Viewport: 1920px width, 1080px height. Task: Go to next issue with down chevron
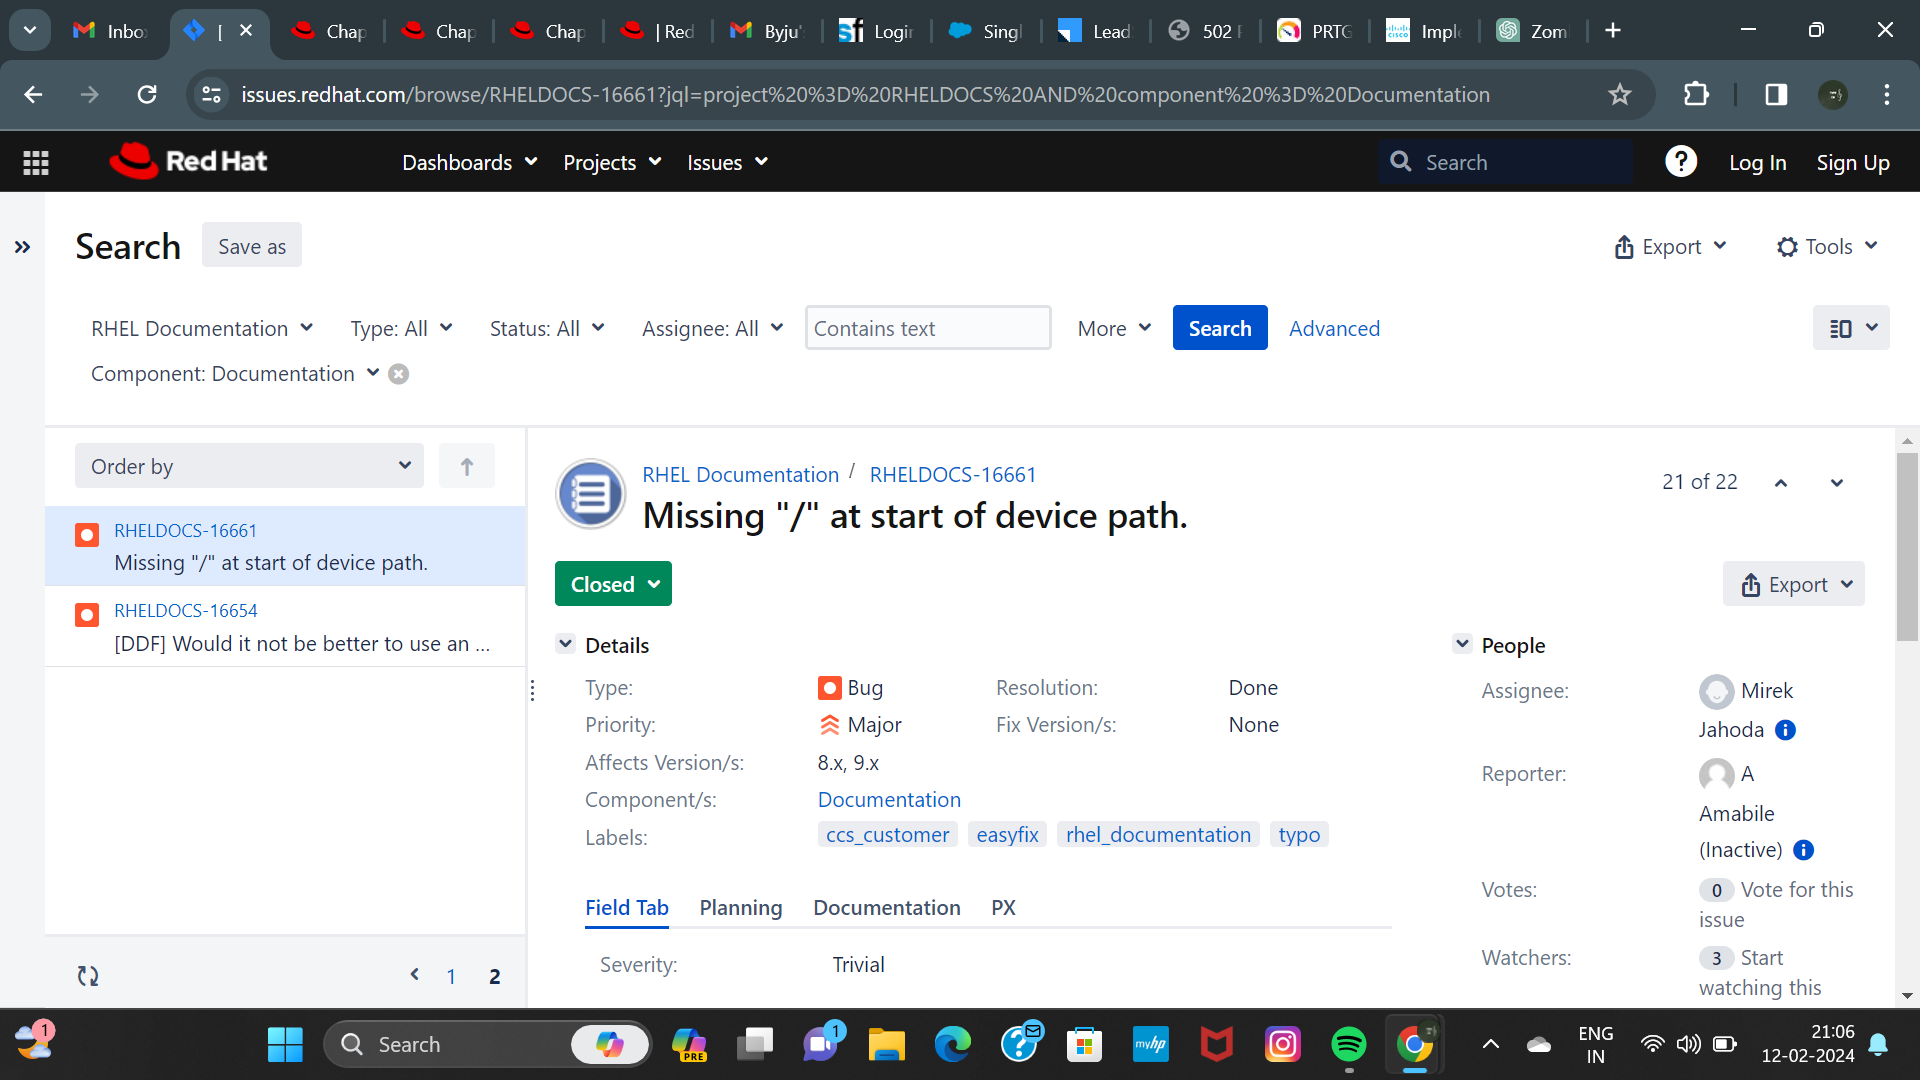click(x=1837, y=483)
